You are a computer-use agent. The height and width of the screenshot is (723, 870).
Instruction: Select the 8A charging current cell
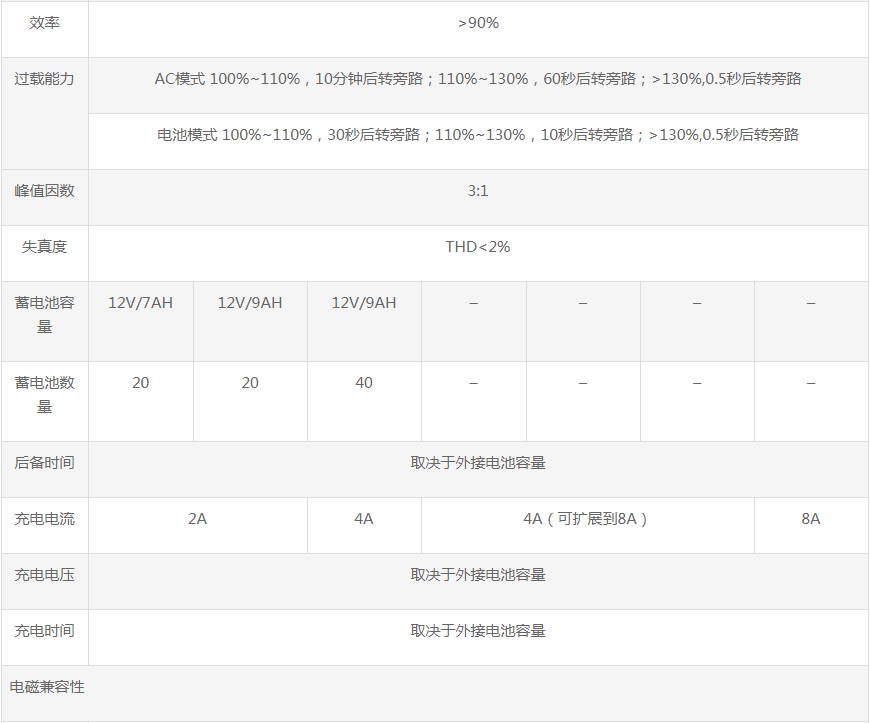tap(810, 519)
